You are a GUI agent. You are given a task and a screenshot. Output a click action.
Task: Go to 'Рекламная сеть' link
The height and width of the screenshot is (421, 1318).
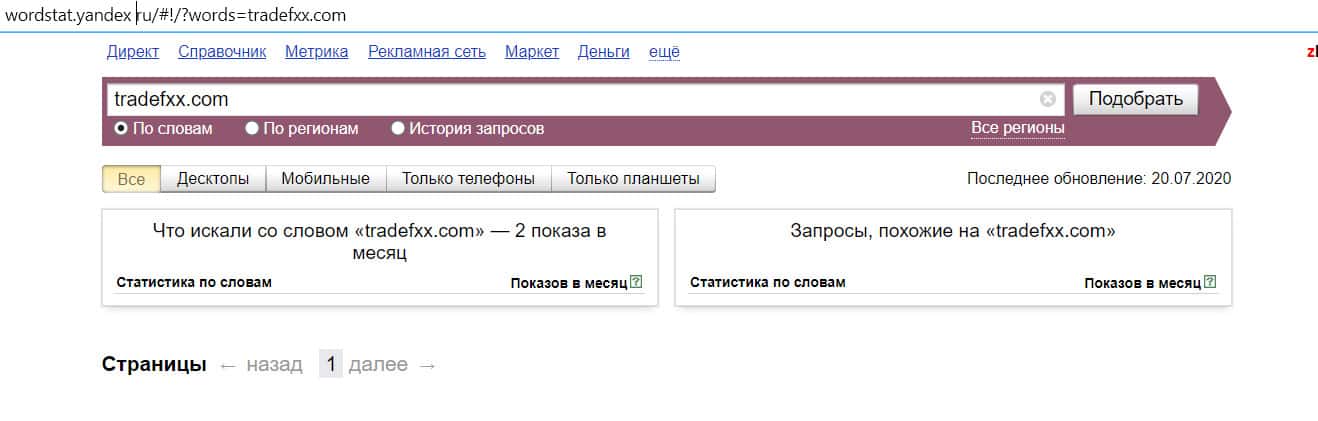click(426, 52)
